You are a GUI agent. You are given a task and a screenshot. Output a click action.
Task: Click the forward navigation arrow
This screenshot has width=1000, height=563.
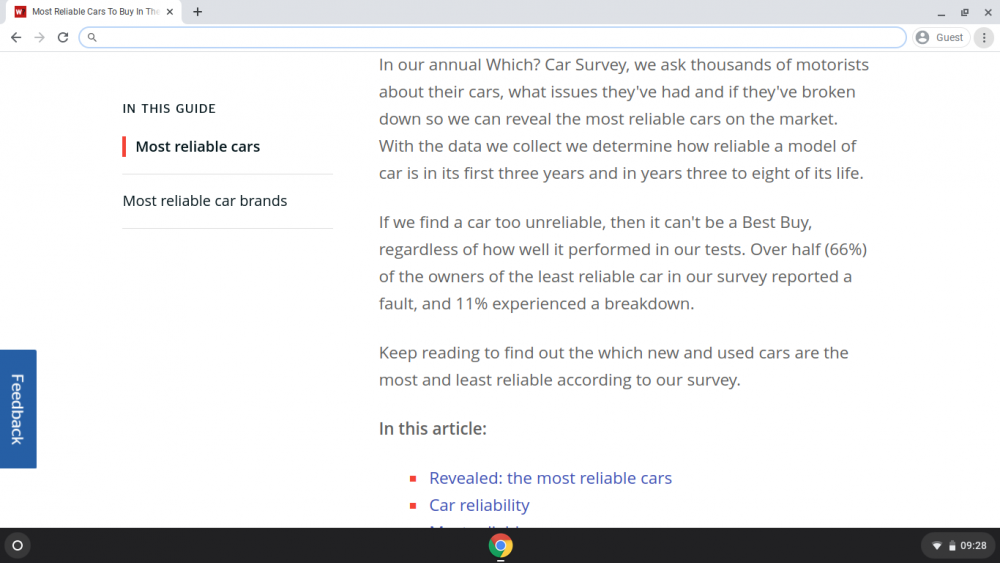point(40,38)
